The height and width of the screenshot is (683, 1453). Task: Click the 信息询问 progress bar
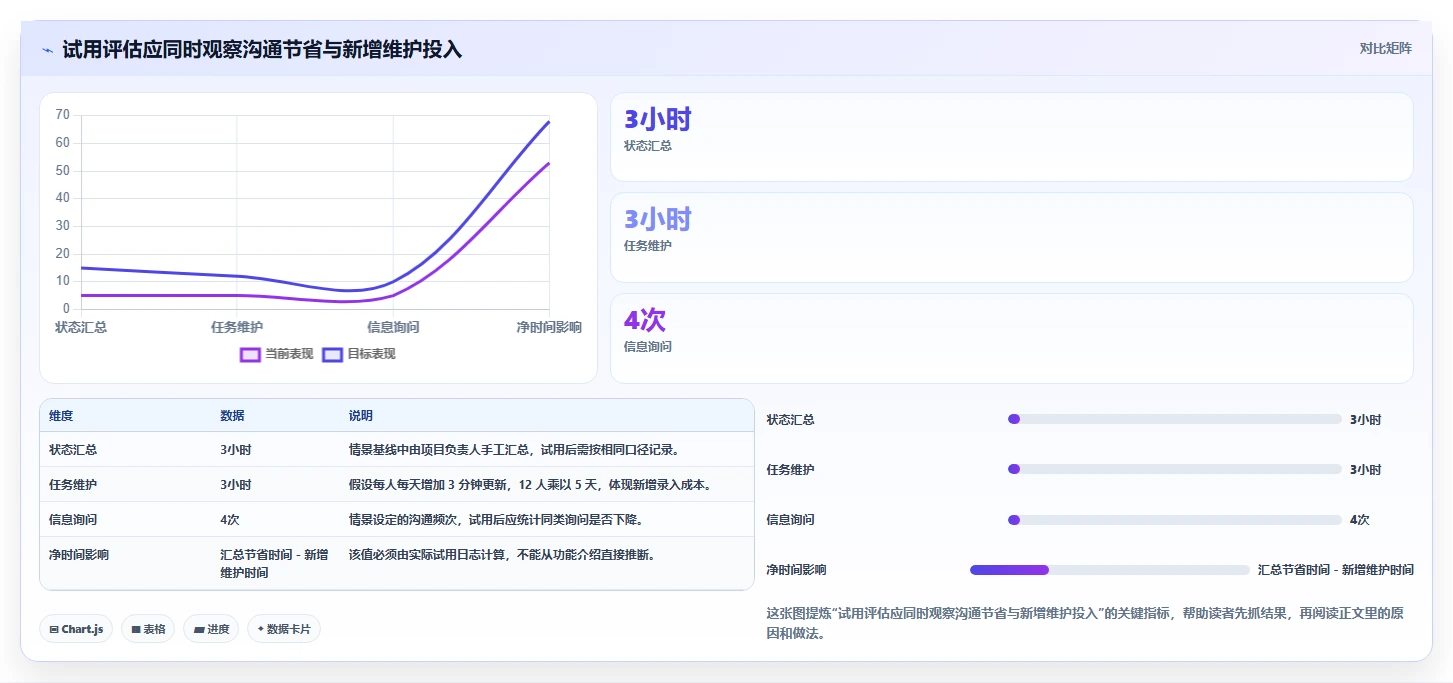pos(1175,520)
